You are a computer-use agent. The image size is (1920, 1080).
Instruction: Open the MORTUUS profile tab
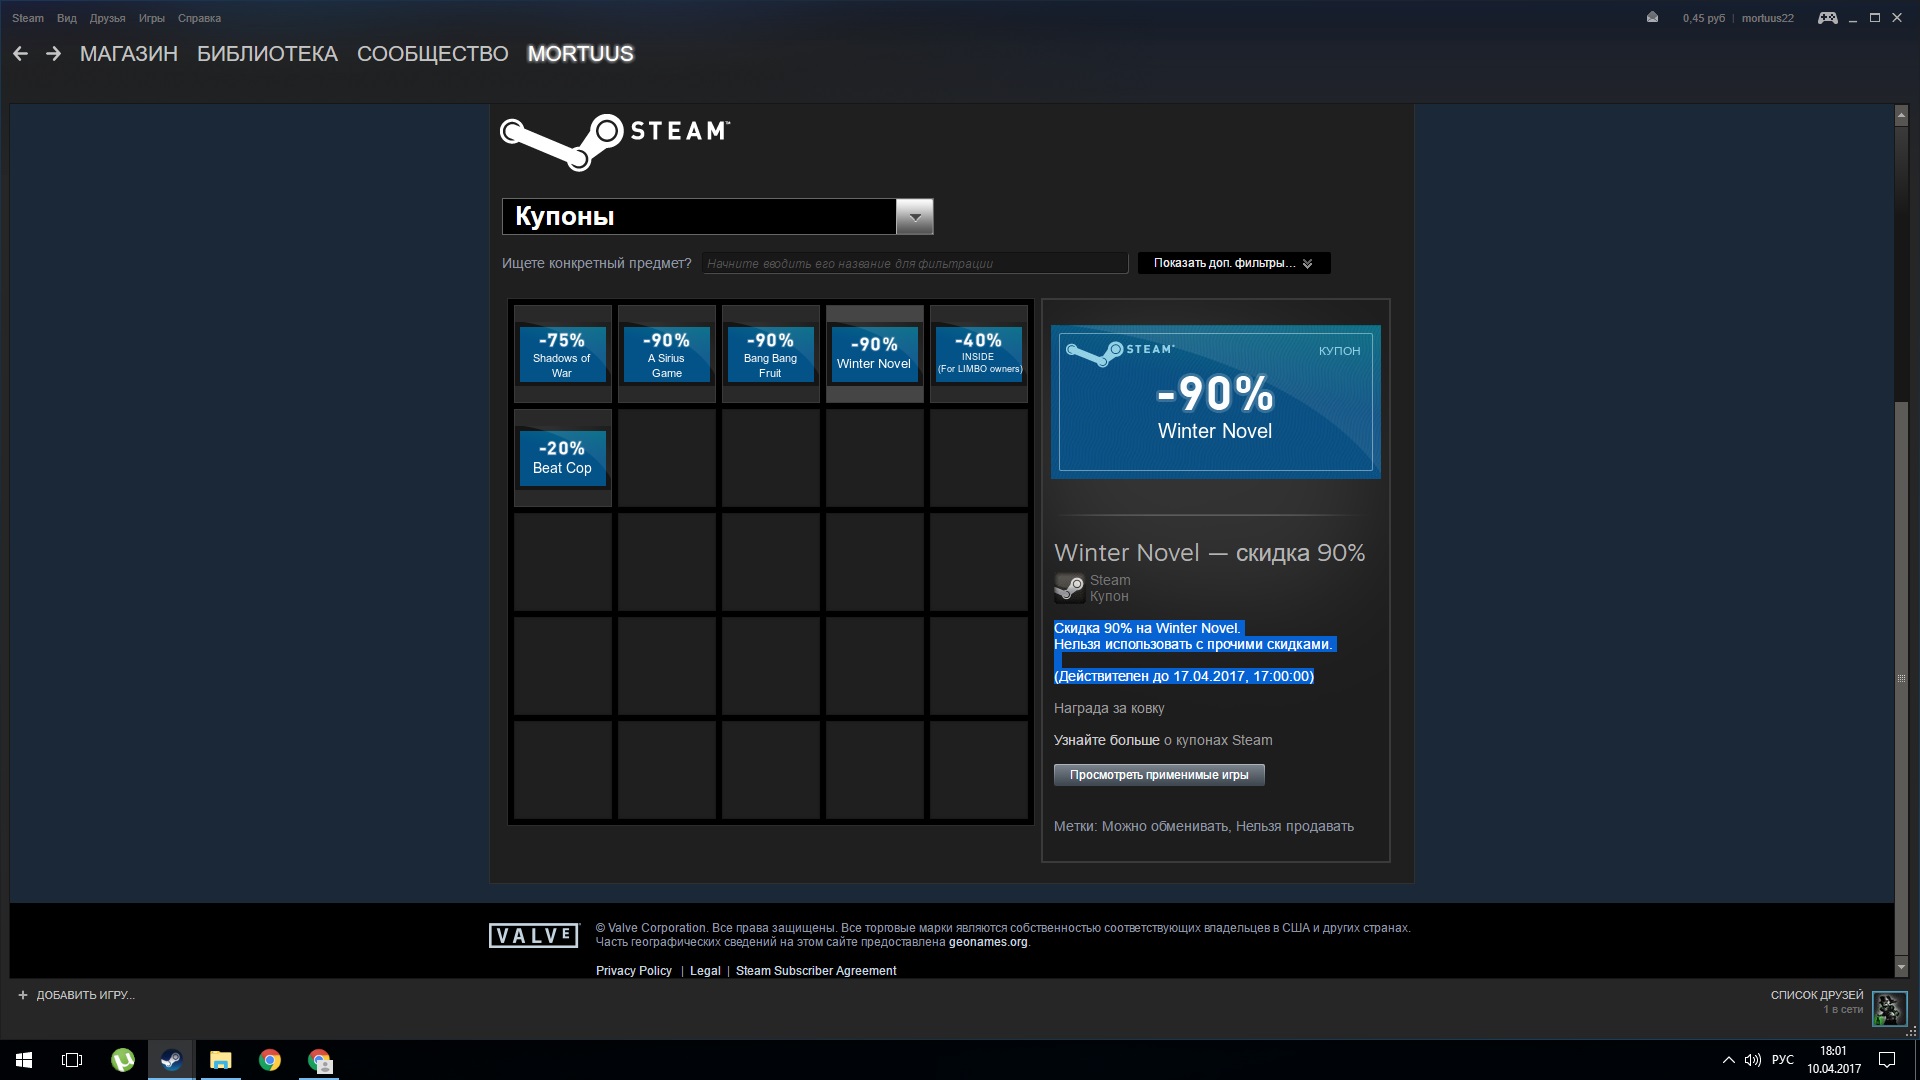580,54
